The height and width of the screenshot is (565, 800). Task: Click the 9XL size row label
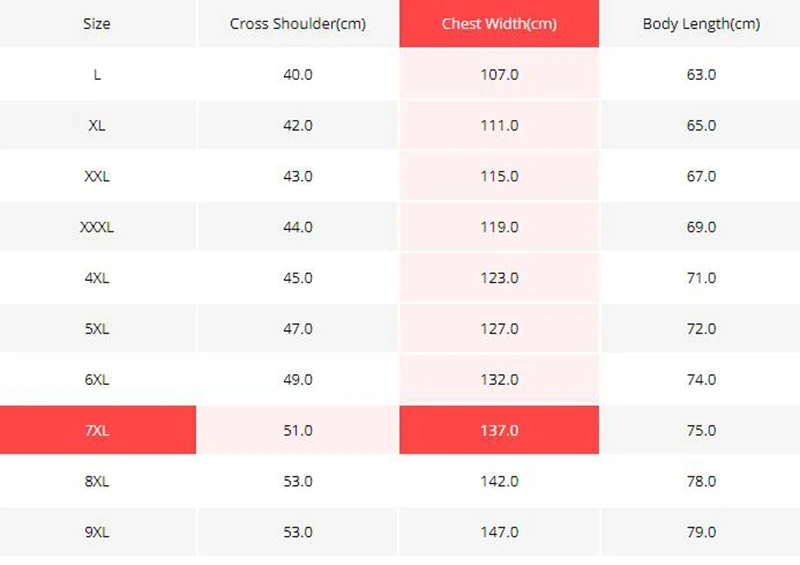(97, 532)
